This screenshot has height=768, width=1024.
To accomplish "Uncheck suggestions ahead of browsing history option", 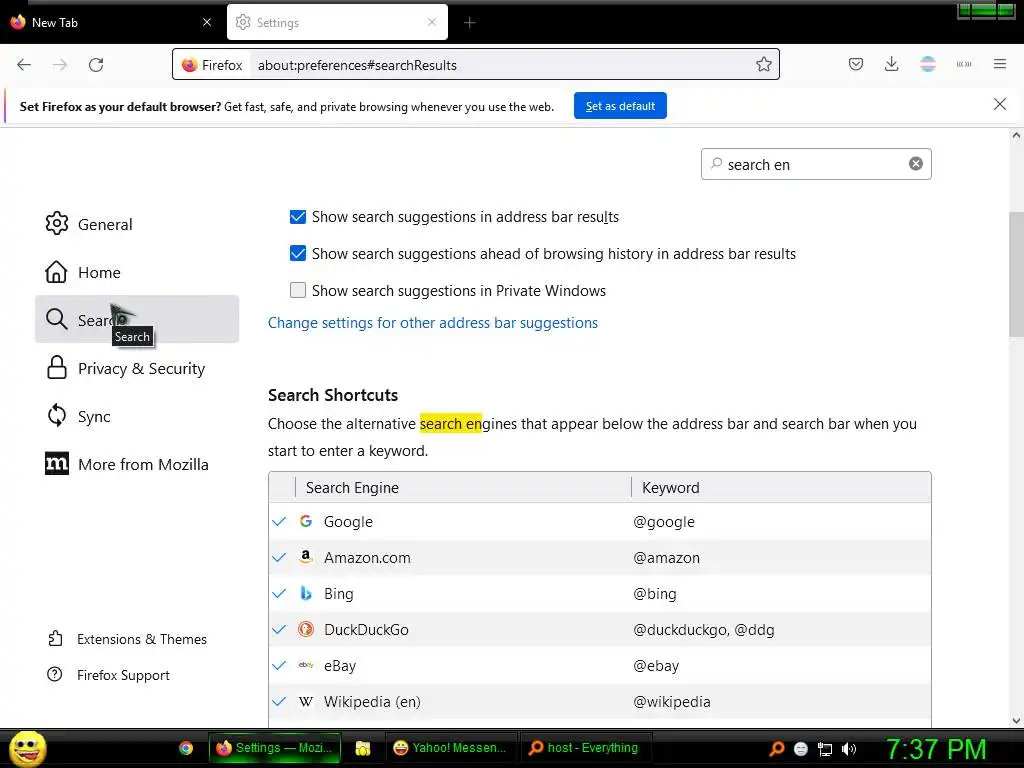I will point(298,253).
